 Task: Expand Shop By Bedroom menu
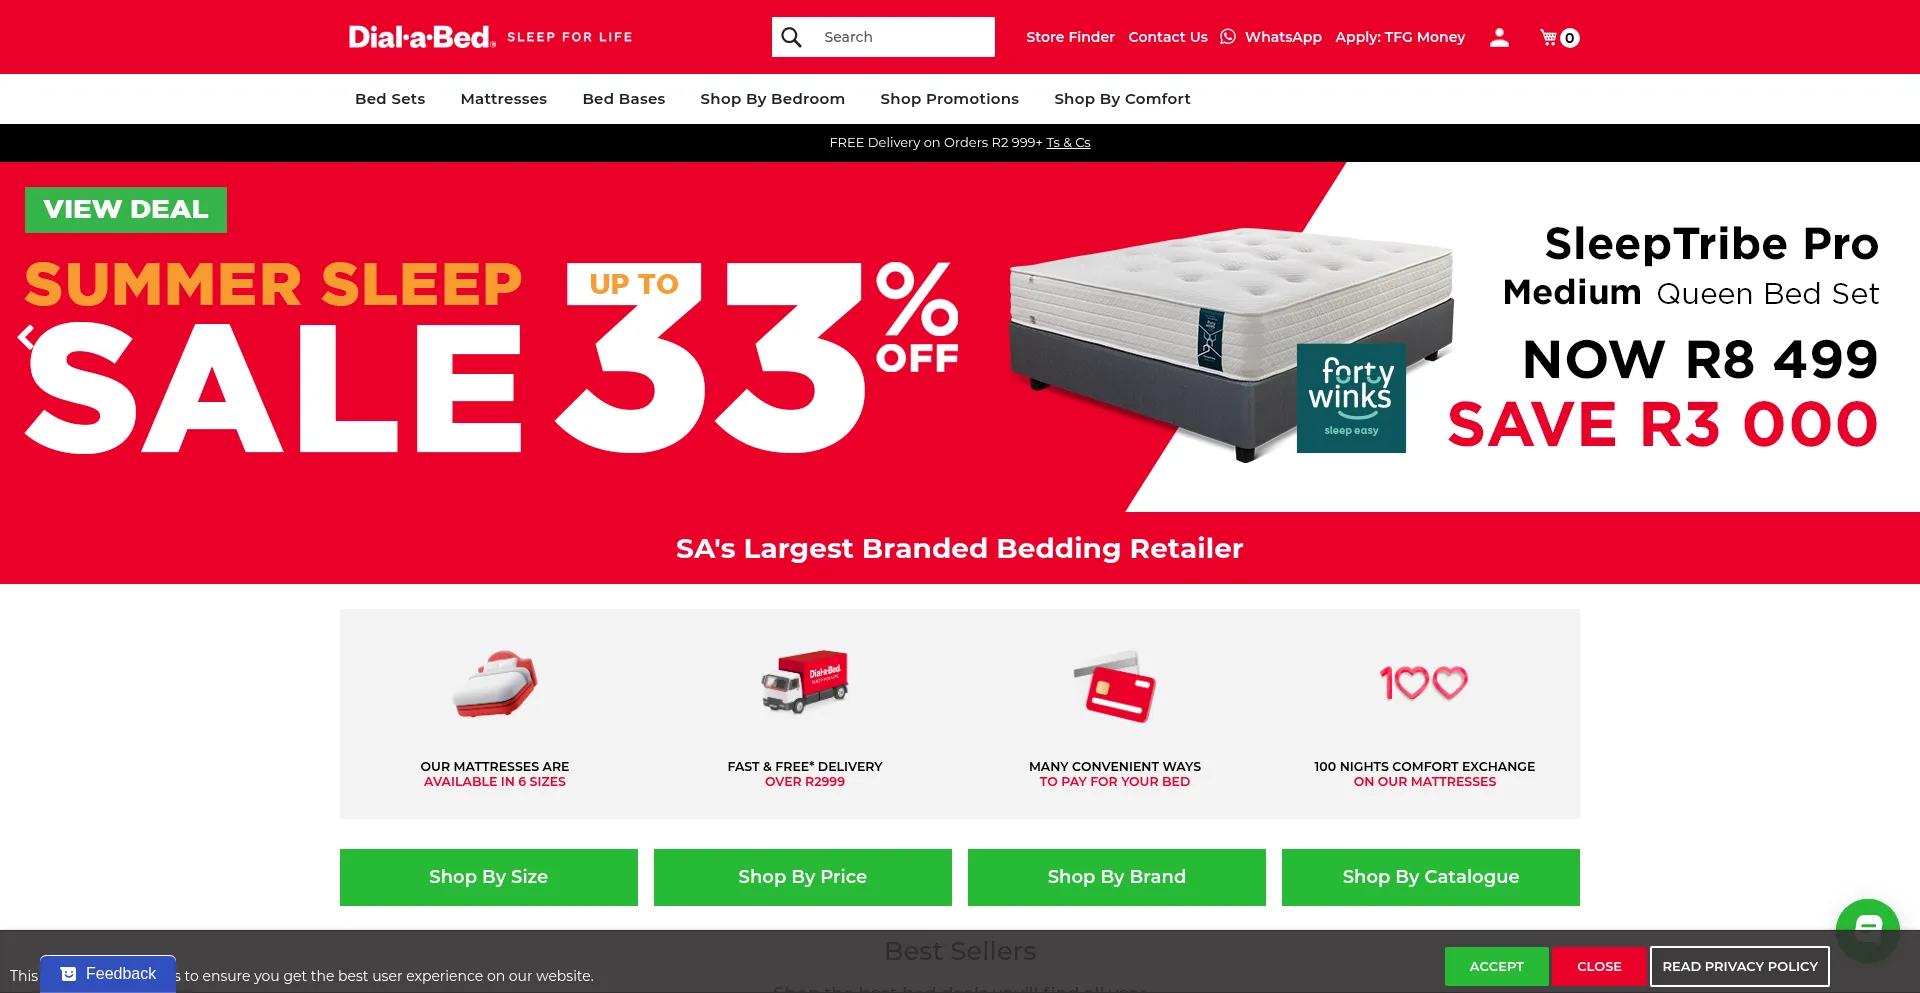[x=772, y=99]
